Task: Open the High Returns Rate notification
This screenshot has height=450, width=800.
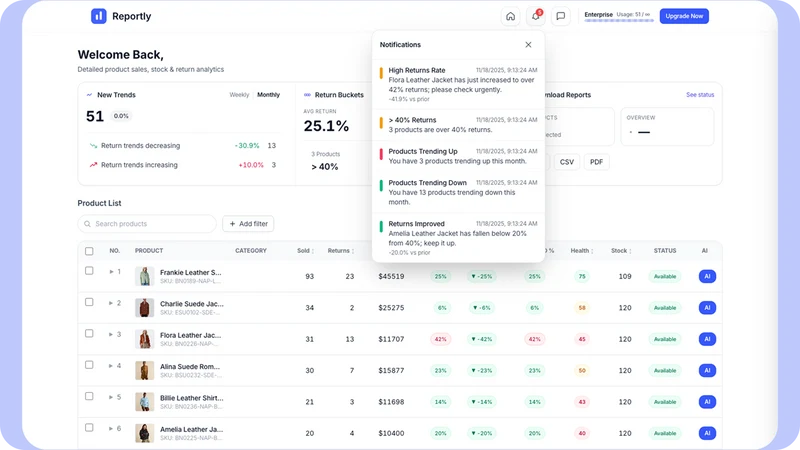Action: 458,85
